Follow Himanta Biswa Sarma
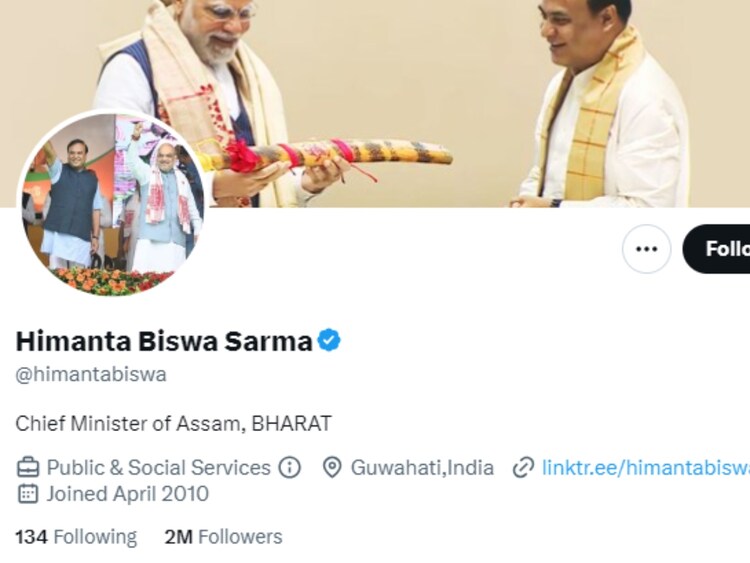This screenshot has height=563, width=750. [716, 249]
